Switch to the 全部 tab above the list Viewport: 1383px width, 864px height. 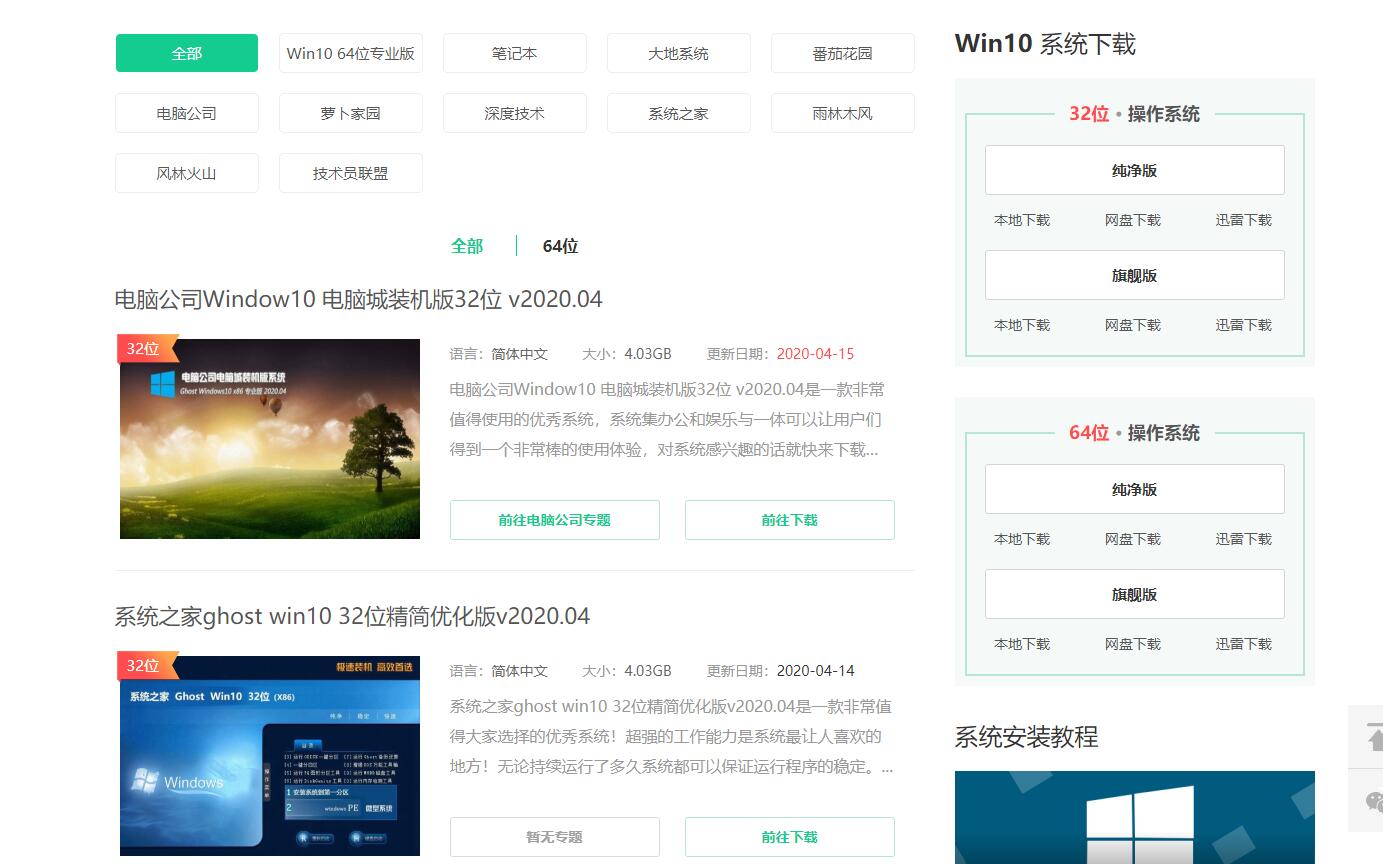[467, 245]
